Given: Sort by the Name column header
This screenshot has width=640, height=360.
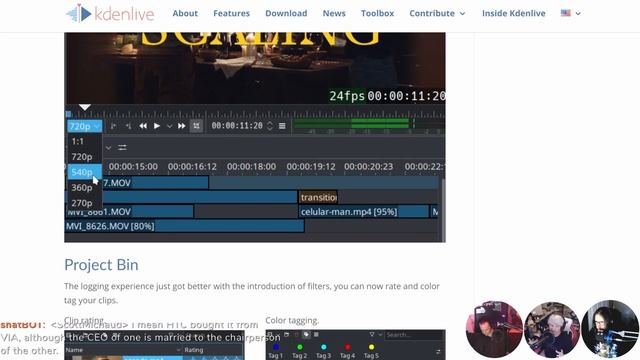Looking at the screenshot, I should pyautogui.click(x=74, y=350).
